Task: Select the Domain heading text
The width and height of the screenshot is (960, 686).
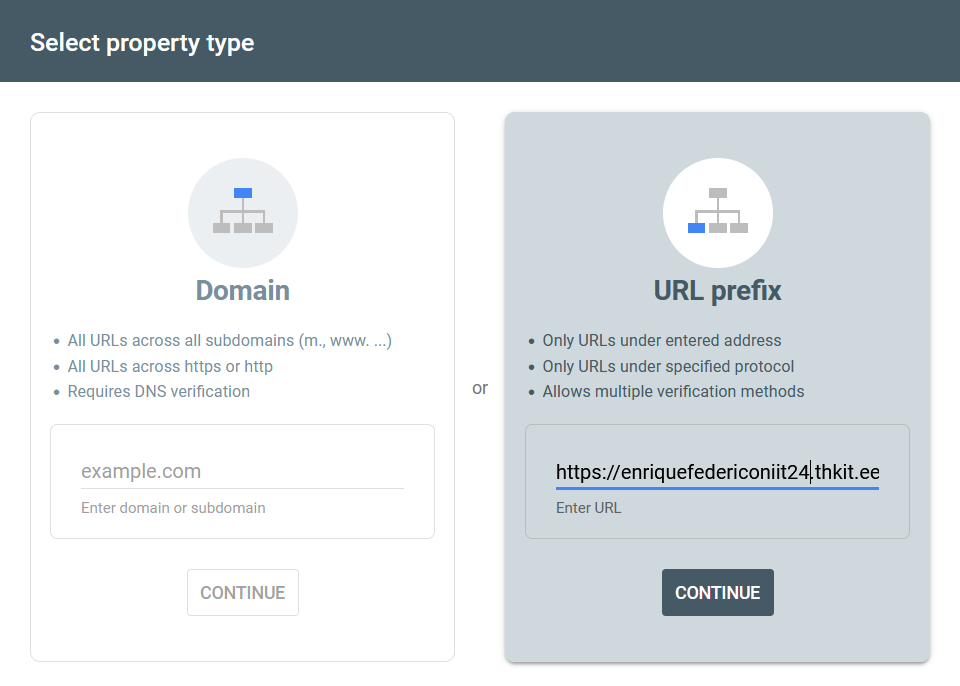Action: (243, 291)
